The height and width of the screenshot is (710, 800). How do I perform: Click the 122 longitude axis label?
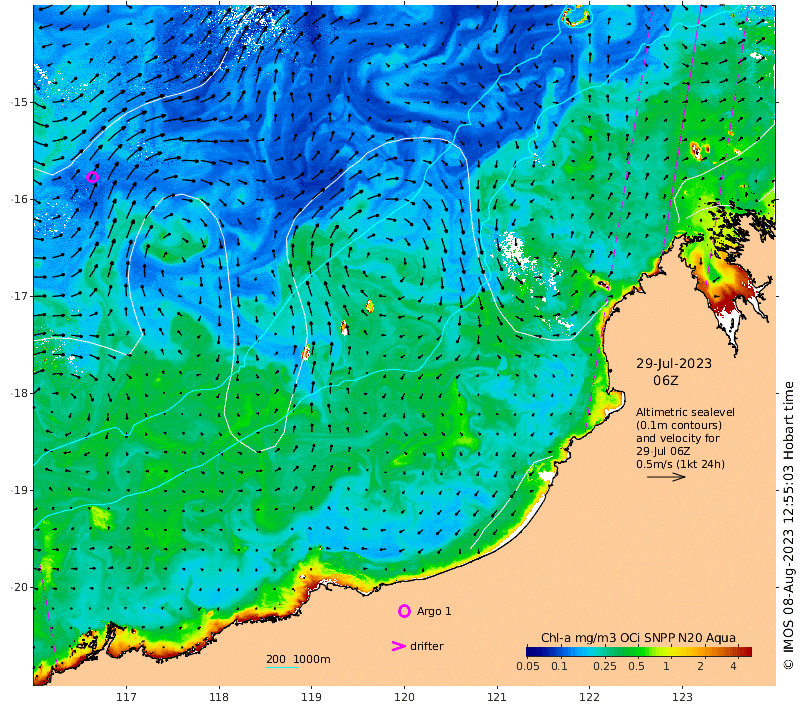589,697
